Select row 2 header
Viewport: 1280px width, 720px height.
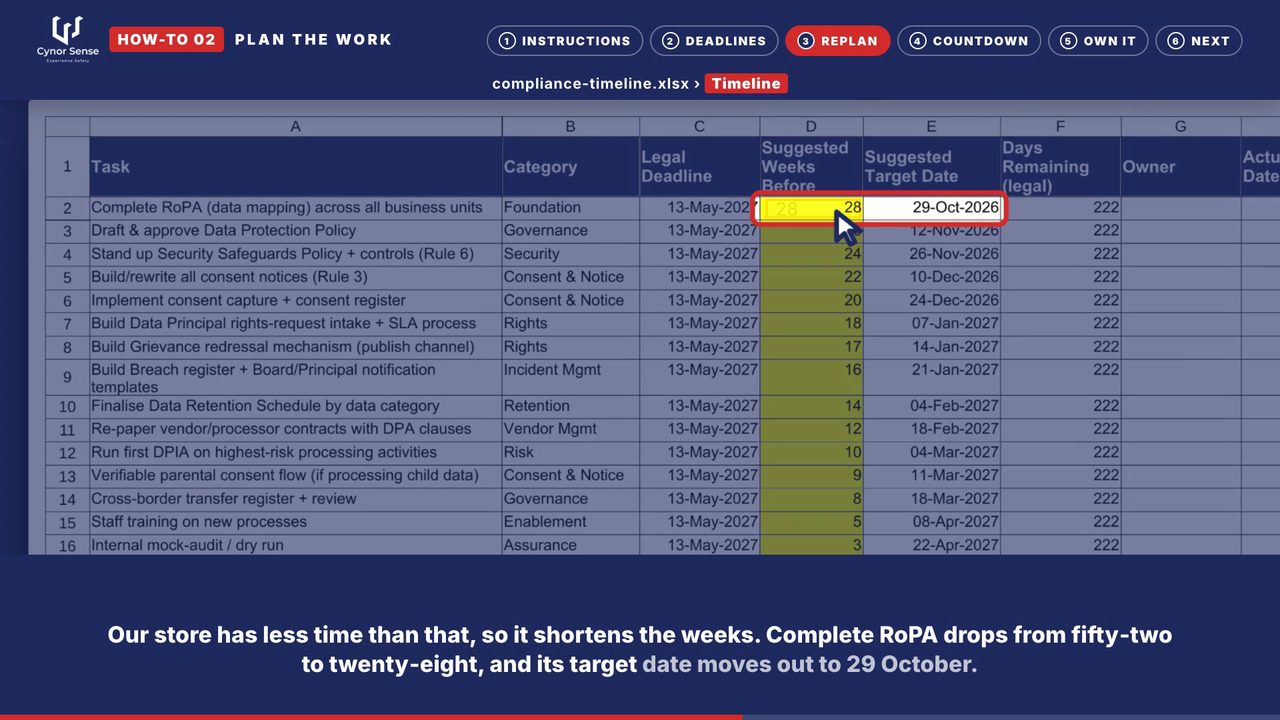click(x=67, y=208)
